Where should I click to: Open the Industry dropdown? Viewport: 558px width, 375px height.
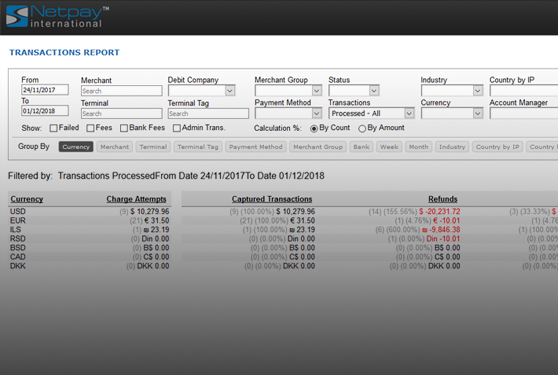[x=452, y=90]
